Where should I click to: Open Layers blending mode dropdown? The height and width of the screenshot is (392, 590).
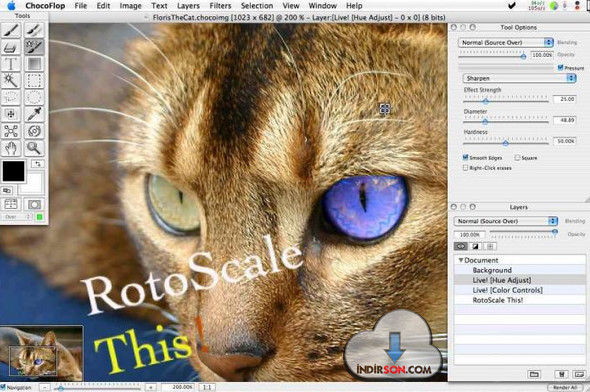coord(506,221)
